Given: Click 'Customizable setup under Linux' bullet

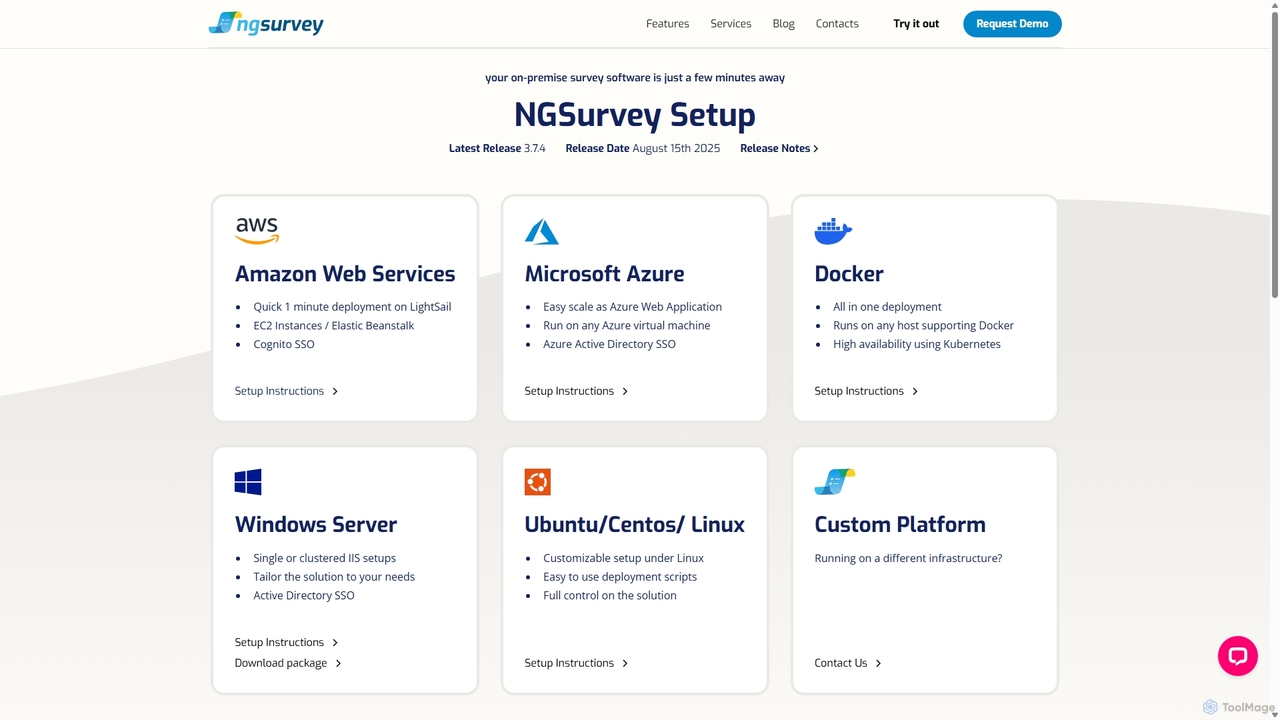Looking at the screenshot, I should (624, 558).
